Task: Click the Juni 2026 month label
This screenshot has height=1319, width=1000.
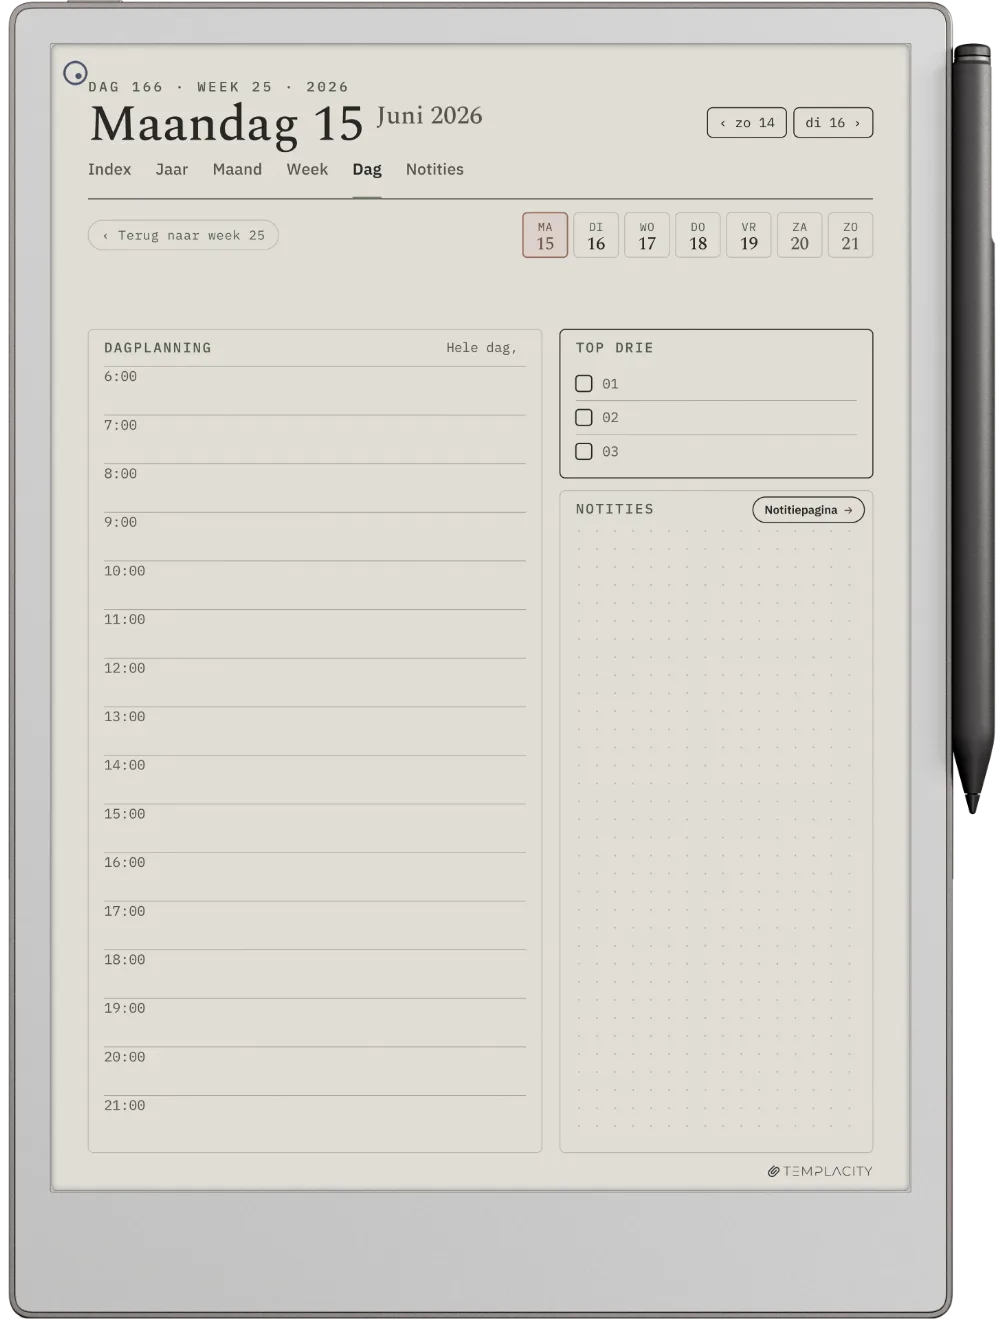Action: pos(429,116)
